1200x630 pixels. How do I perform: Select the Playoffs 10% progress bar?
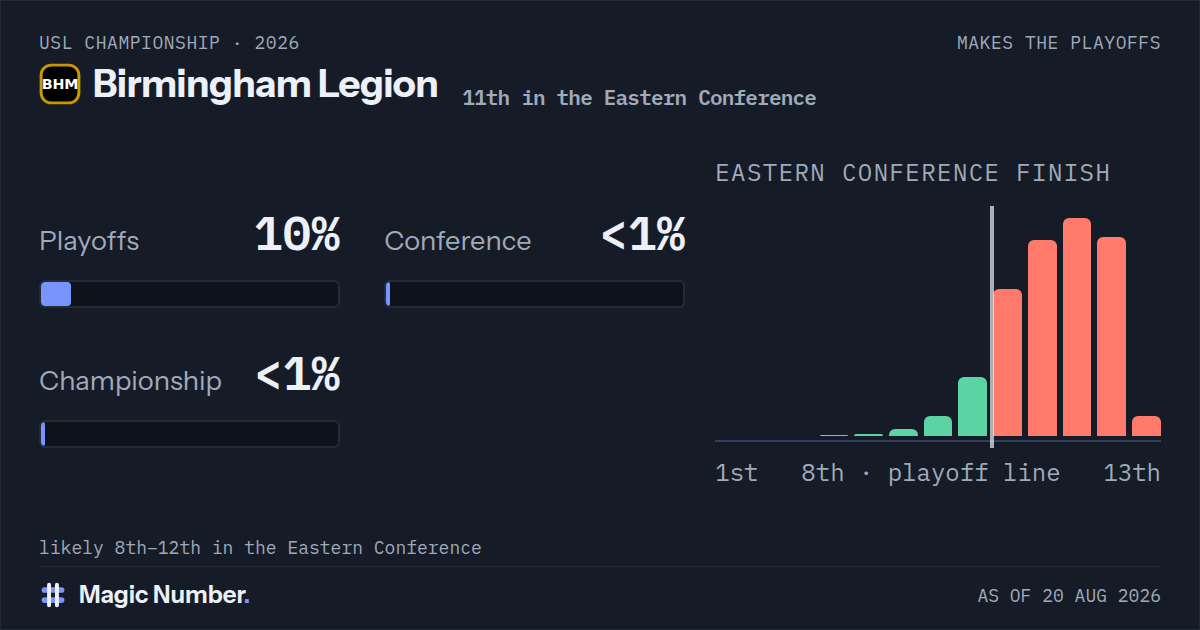pyautogui.click(x=189, y=294)
